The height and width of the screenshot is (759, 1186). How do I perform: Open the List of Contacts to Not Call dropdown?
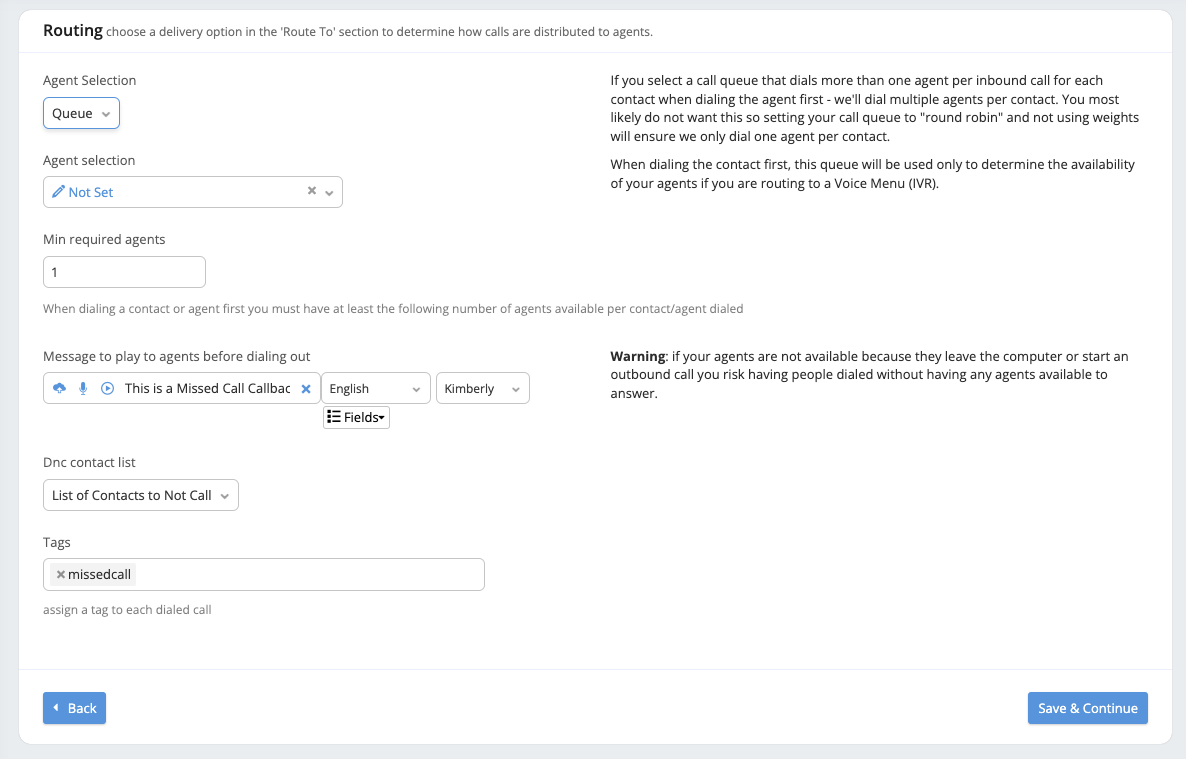click(x=141, y=496)
